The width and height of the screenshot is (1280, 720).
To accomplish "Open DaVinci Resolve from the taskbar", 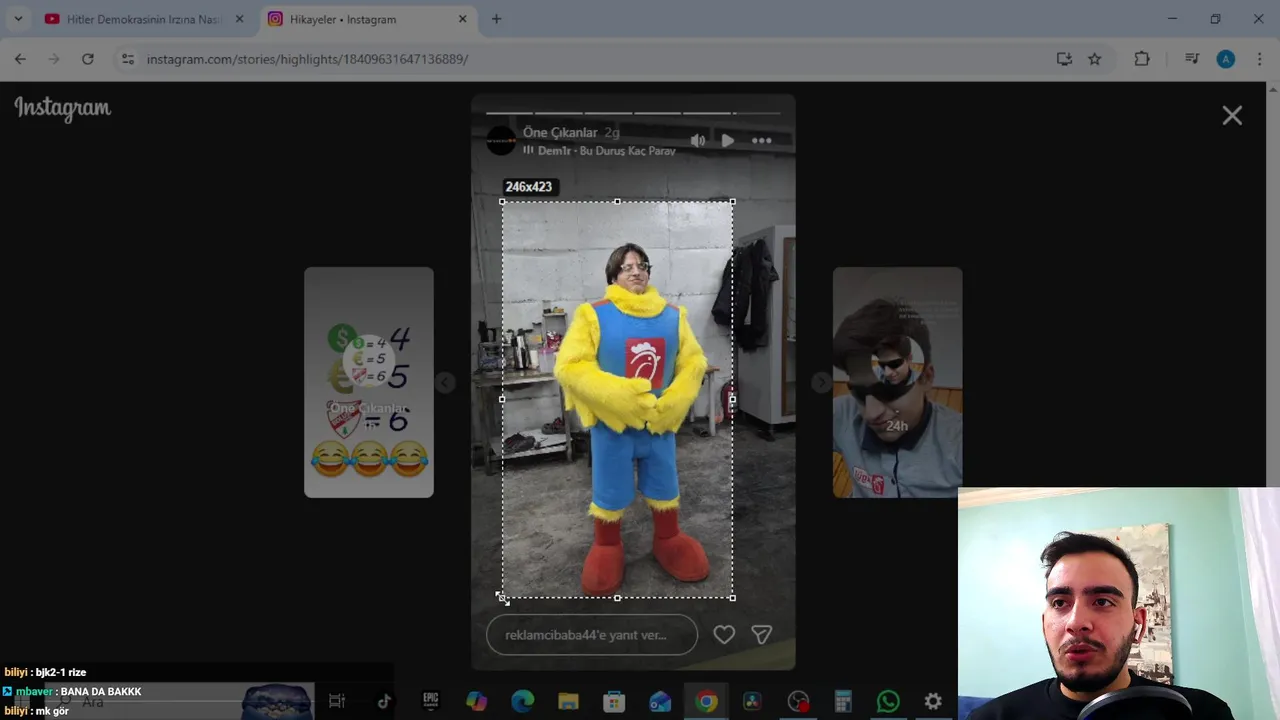I will pyautogui.click(x=752, y=702).
